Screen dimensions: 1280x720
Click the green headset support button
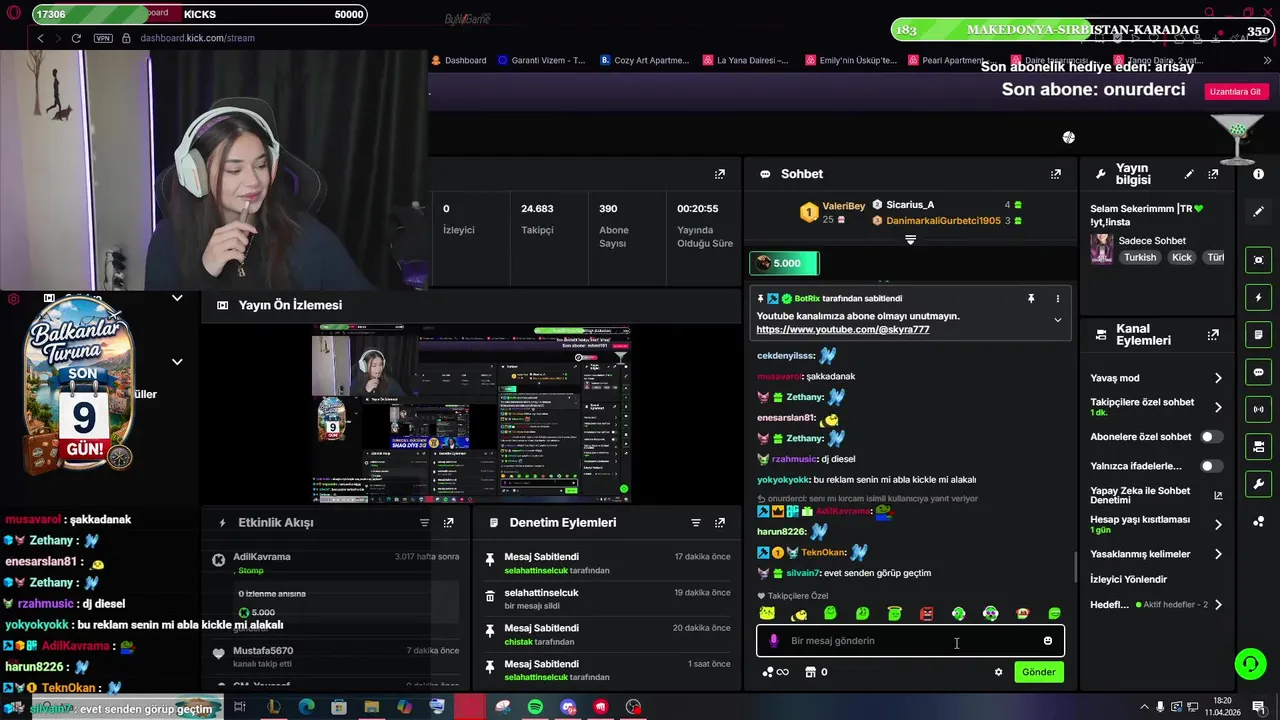[1250, 663]
